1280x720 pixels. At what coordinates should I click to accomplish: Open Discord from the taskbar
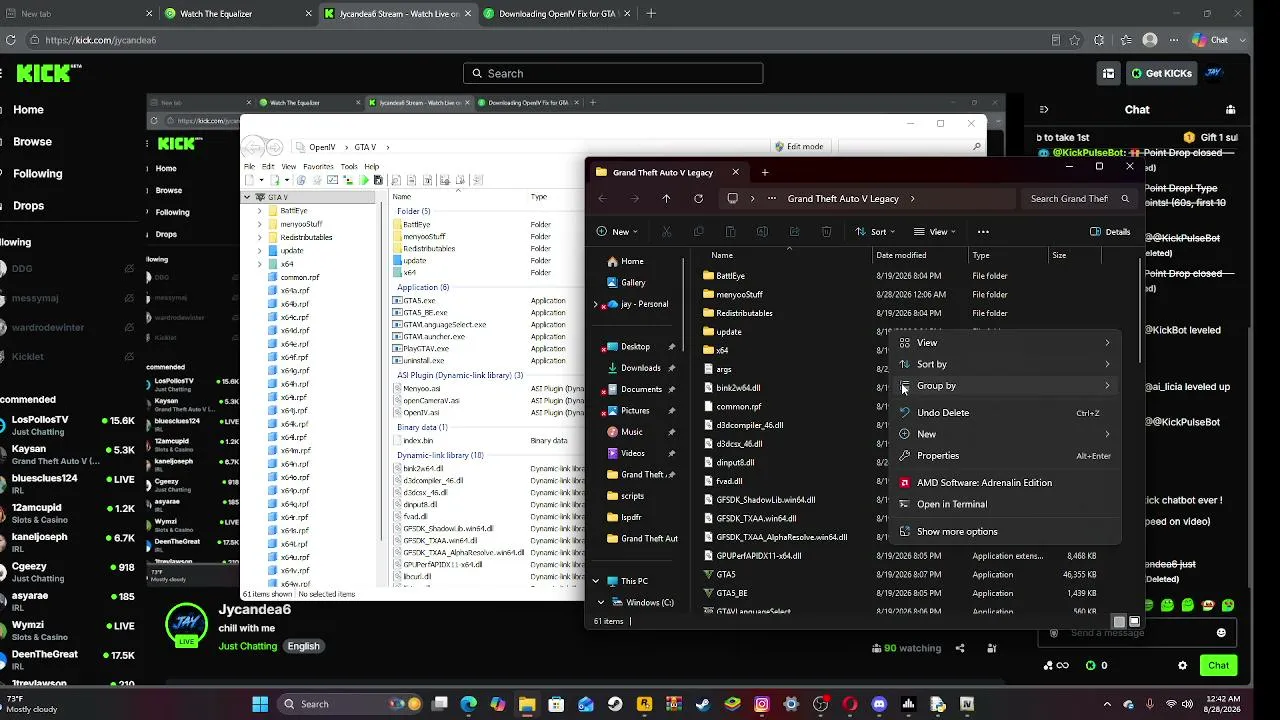(879, 704)
